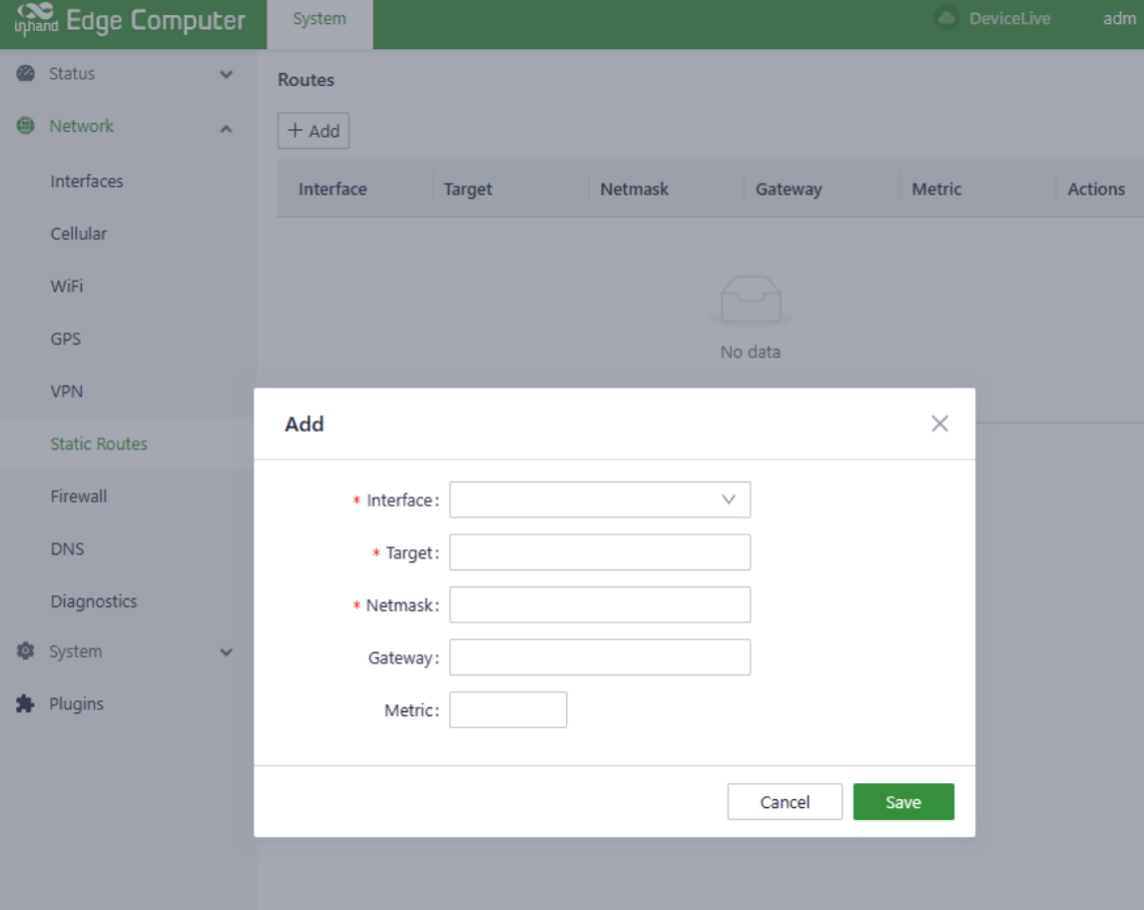Viewport: 1144px width, 910px height.
Task: Click the Cancel button
Action: (x=784, y=802)
